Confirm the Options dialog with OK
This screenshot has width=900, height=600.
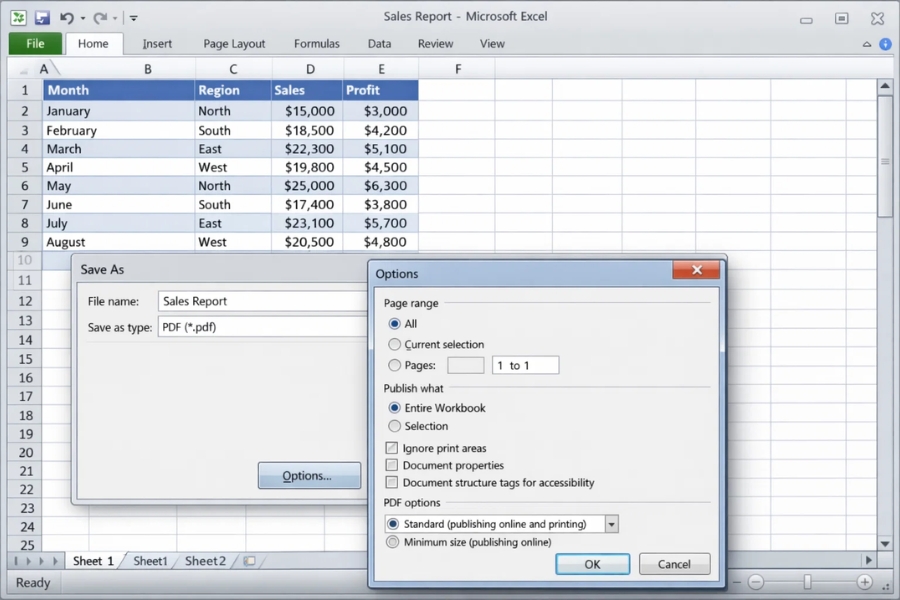coord(592,563)
